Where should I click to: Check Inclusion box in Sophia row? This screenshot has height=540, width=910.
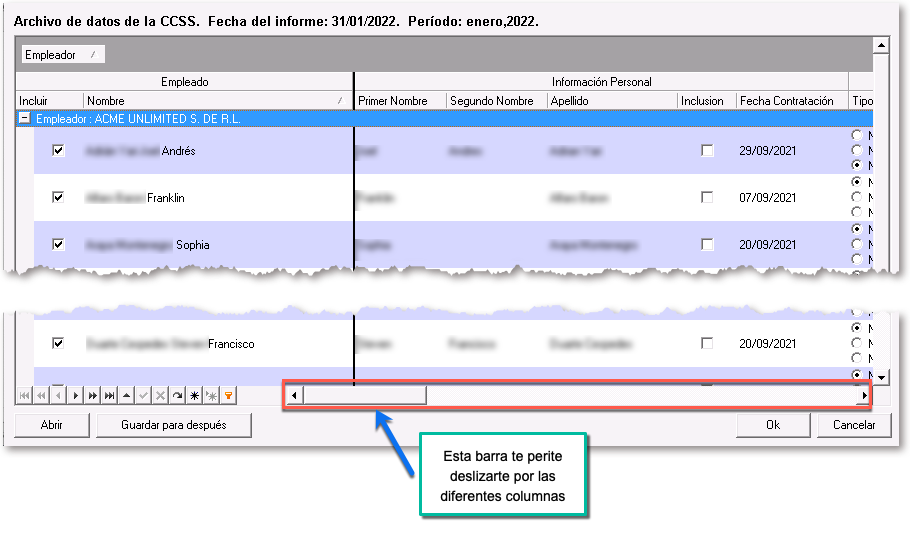pos(707,244)
